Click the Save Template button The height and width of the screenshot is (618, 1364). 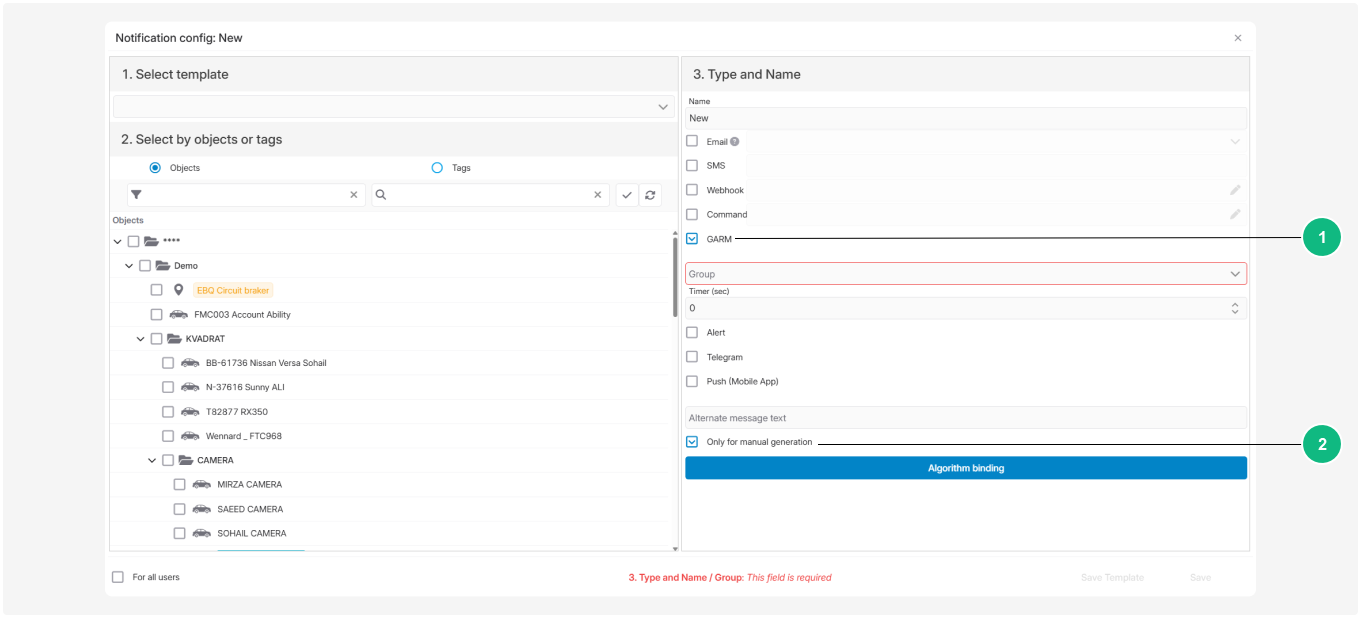click(x=1112, y=578)
